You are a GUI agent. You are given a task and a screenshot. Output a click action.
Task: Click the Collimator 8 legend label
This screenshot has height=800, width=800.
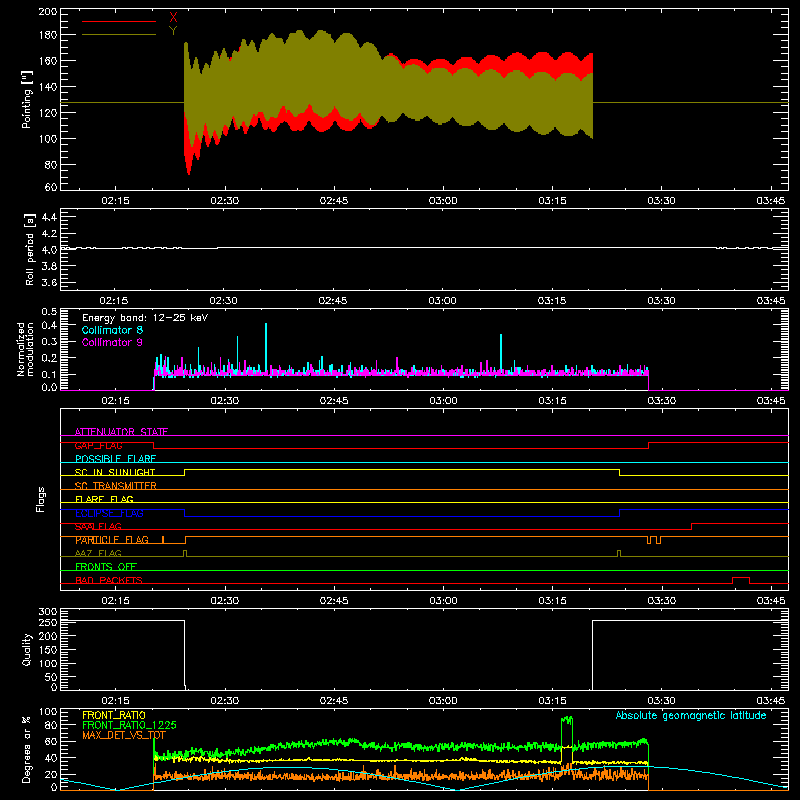[112, 330]
